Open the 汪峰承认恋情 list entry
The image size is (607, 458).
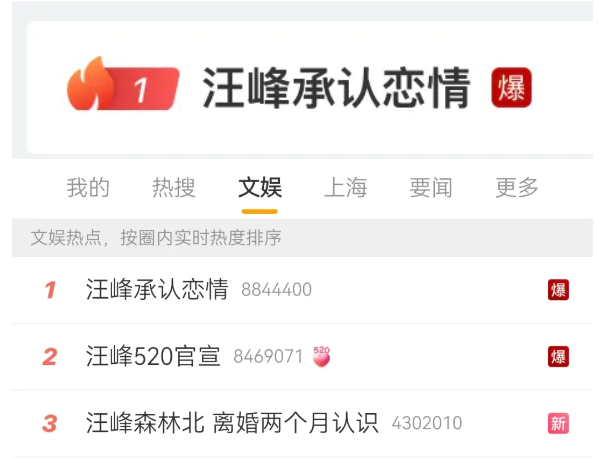click(157, 290)
